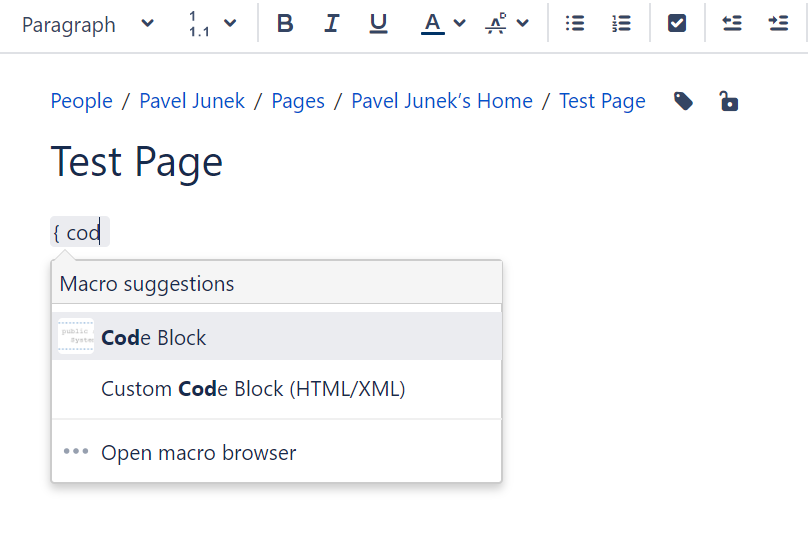This screenshot has height=534, width=808.
Task: Outdent the current line
Action: click(732, 23)
